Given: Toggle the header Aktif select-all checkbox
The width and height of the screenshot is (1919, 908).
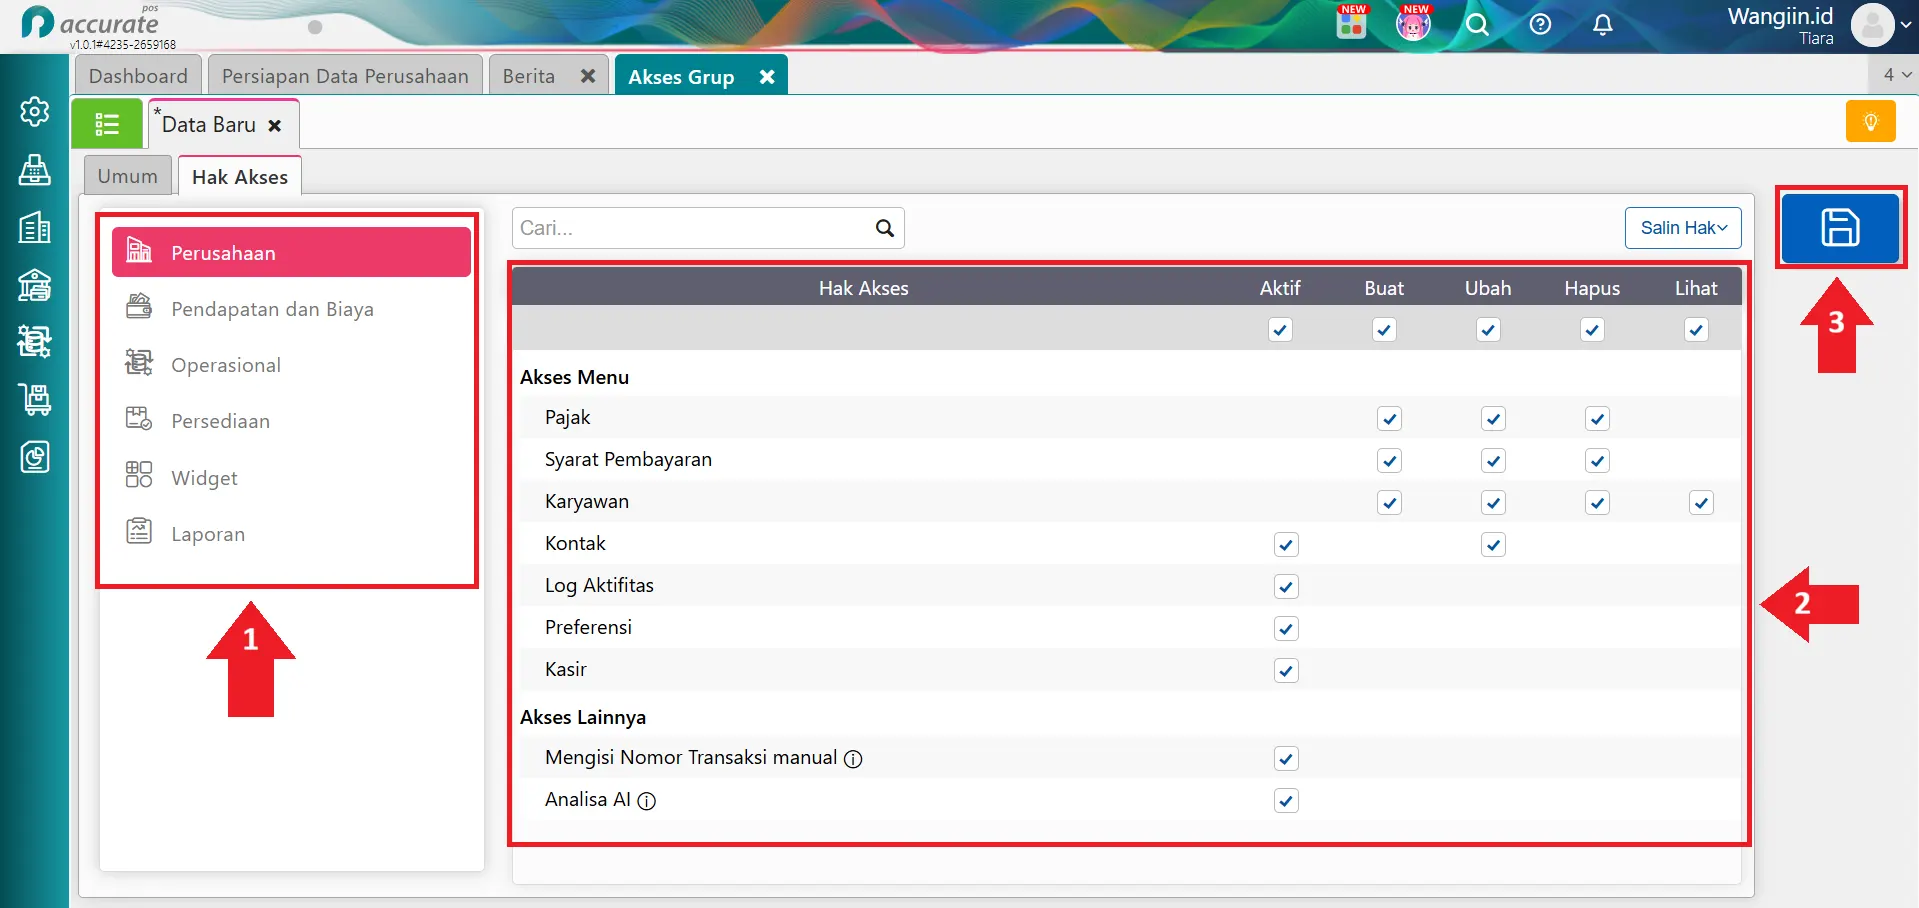Looking at the screenshot, I should click(x=1280, y=330).
